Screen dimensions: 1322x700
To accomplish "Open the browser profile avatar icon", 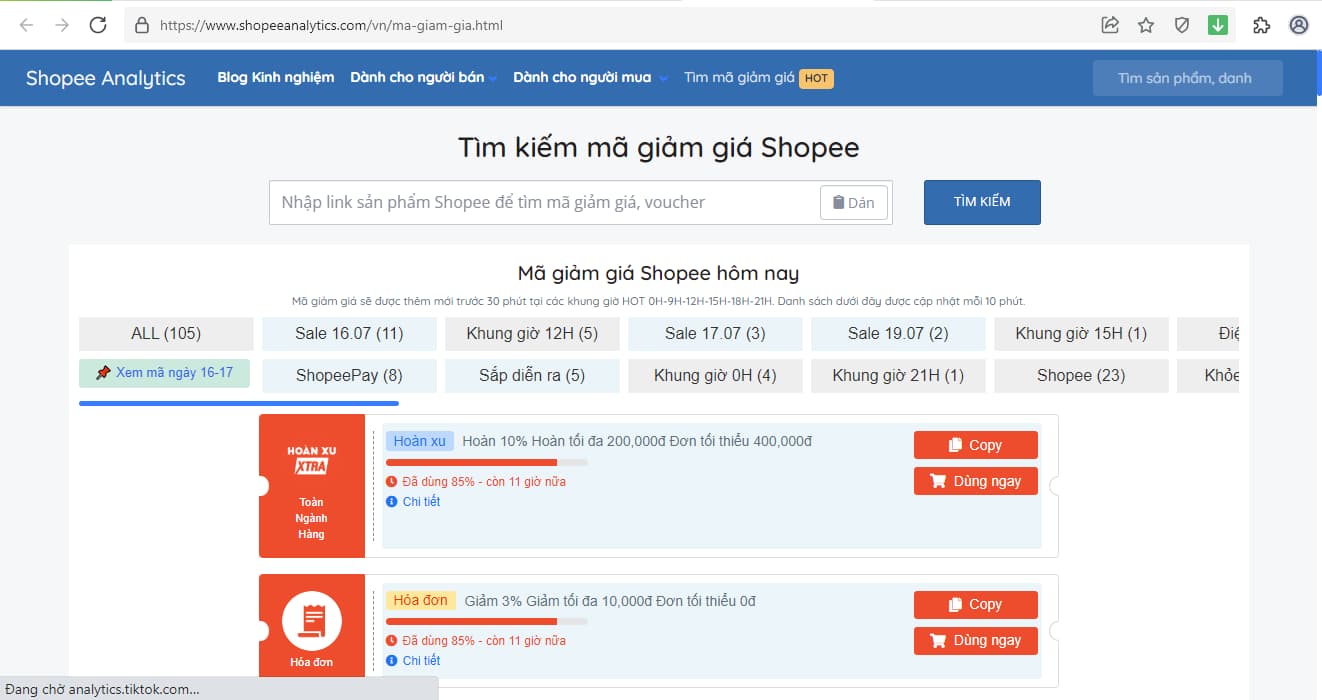I will (x=1298, y=25).
